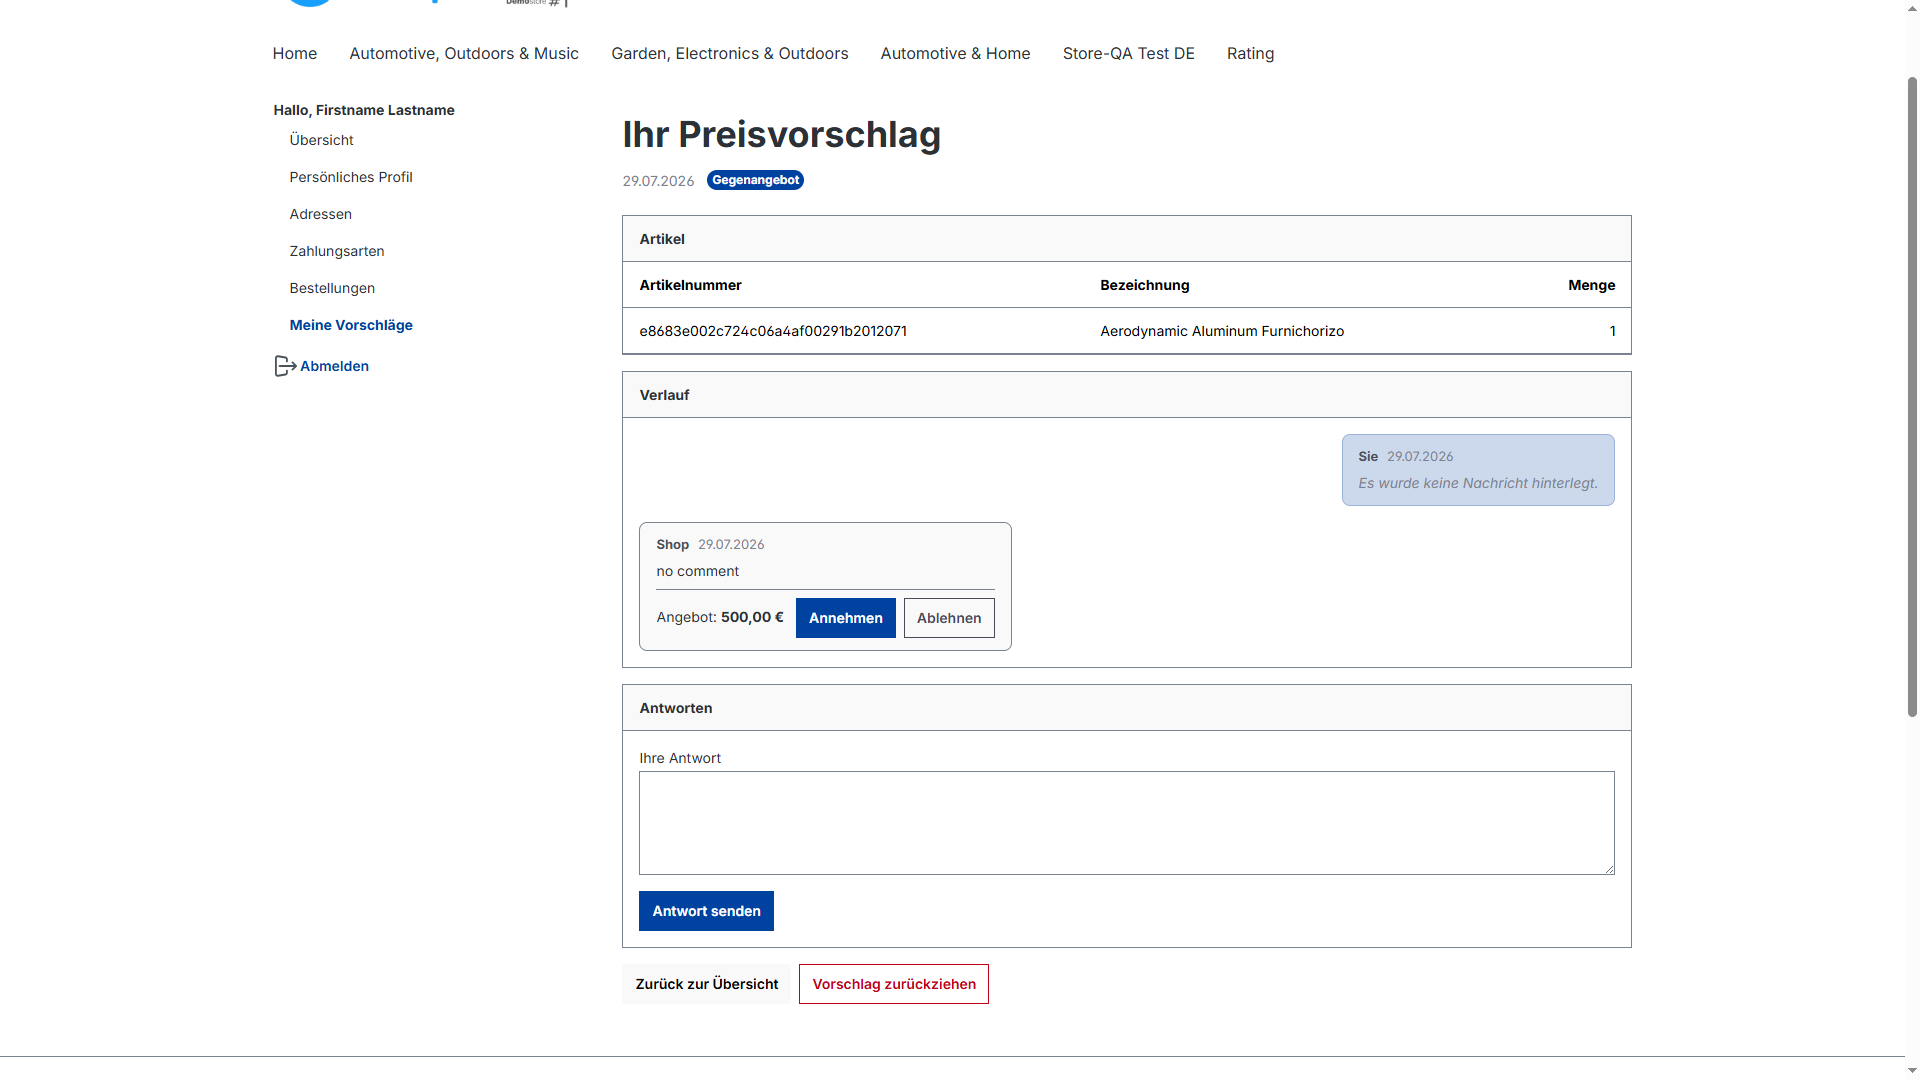1920x1080 pixels.
Task: Click the Gegenangebot status badge
Action: coord(755,180)
